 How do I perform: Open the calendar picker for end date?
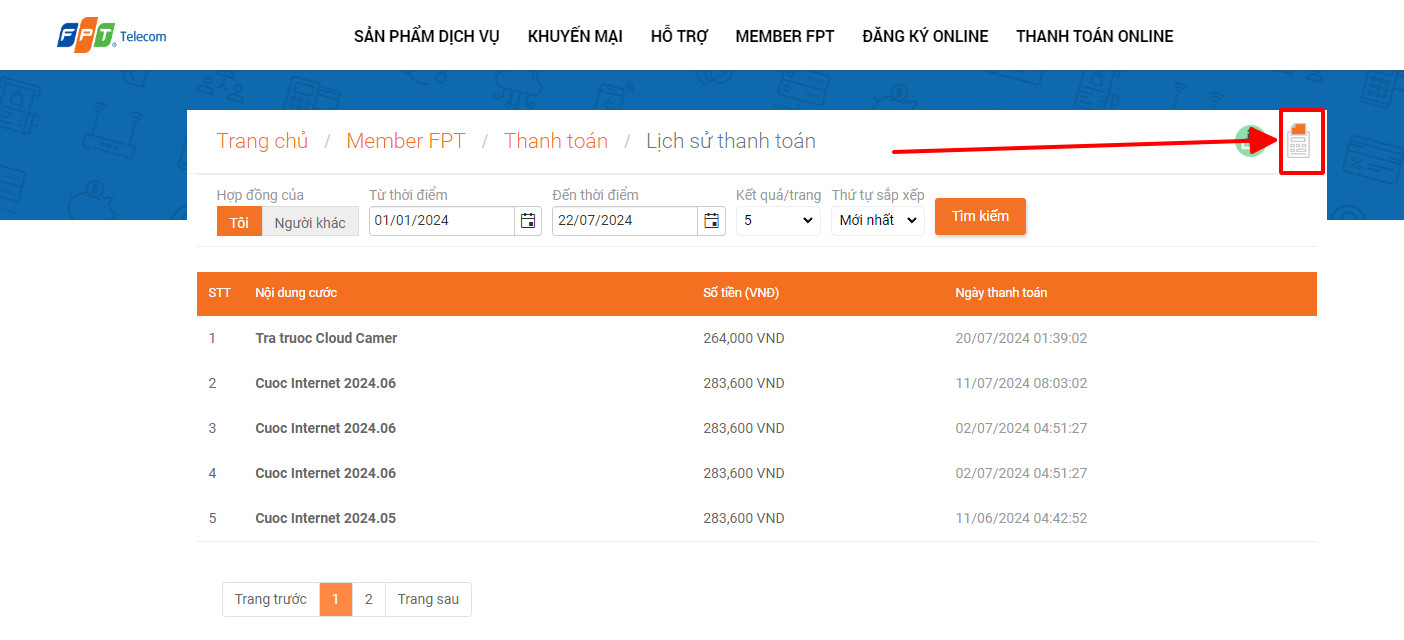pyautogui.click(x=711, y=221)
